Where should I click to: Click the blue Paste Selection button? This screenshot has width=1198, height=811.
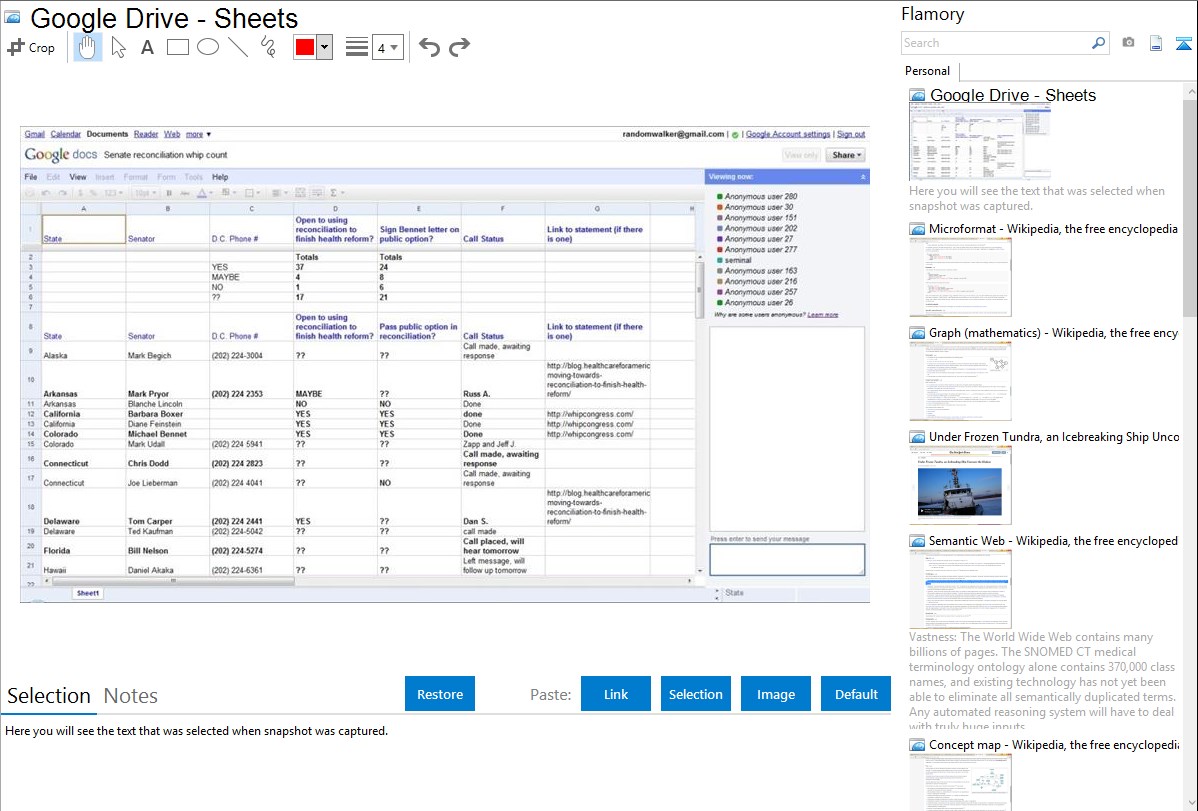[696, 694]
